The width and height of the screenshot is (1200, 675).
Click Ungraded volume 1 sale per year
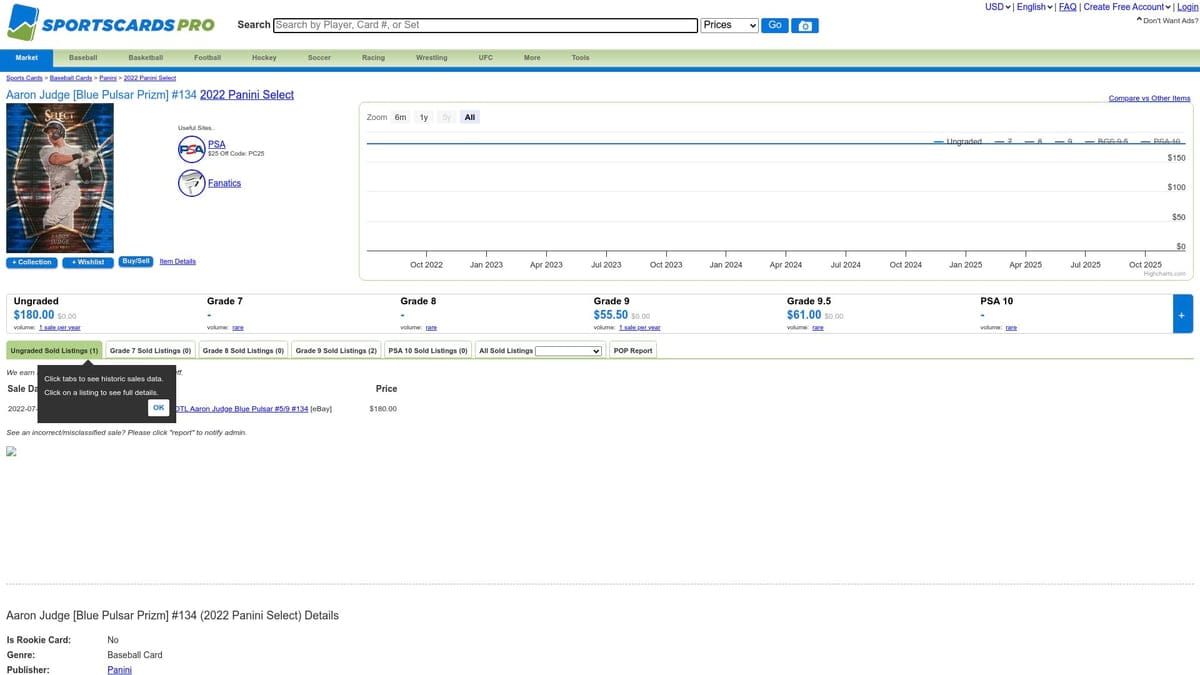[60, 328]
